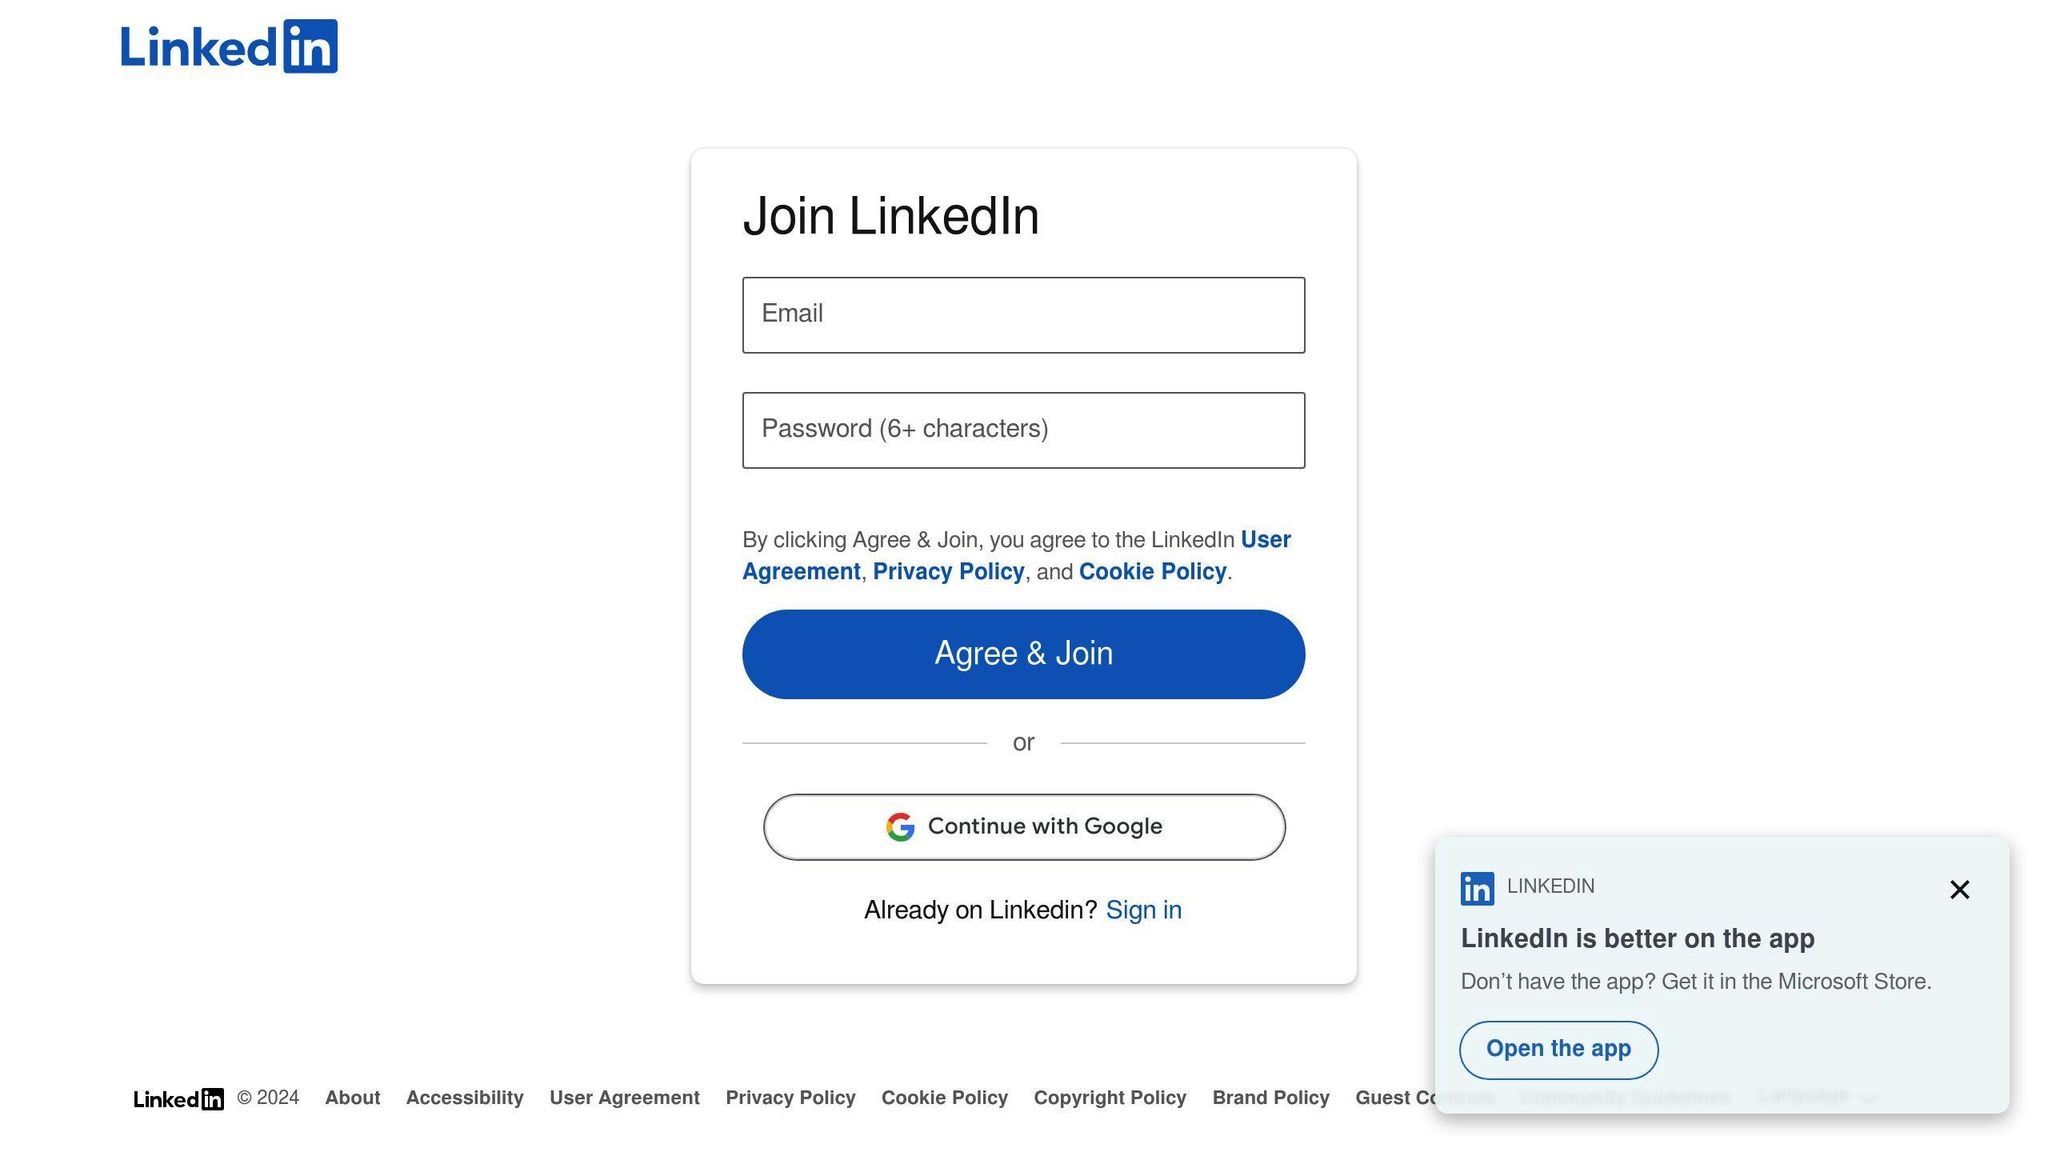Image resolution: width=2048 pixels, height=1152 pixels.
Task: Open the footer User Agreement link
Action: [624, 1098]
